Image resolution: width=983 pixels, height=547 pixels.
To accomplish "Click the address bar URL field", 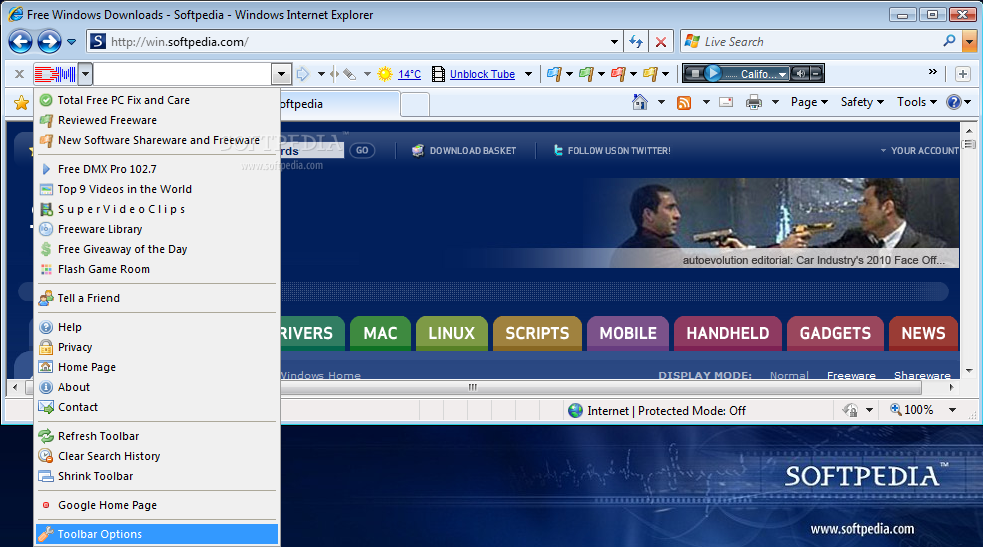I will pos(357,42).
